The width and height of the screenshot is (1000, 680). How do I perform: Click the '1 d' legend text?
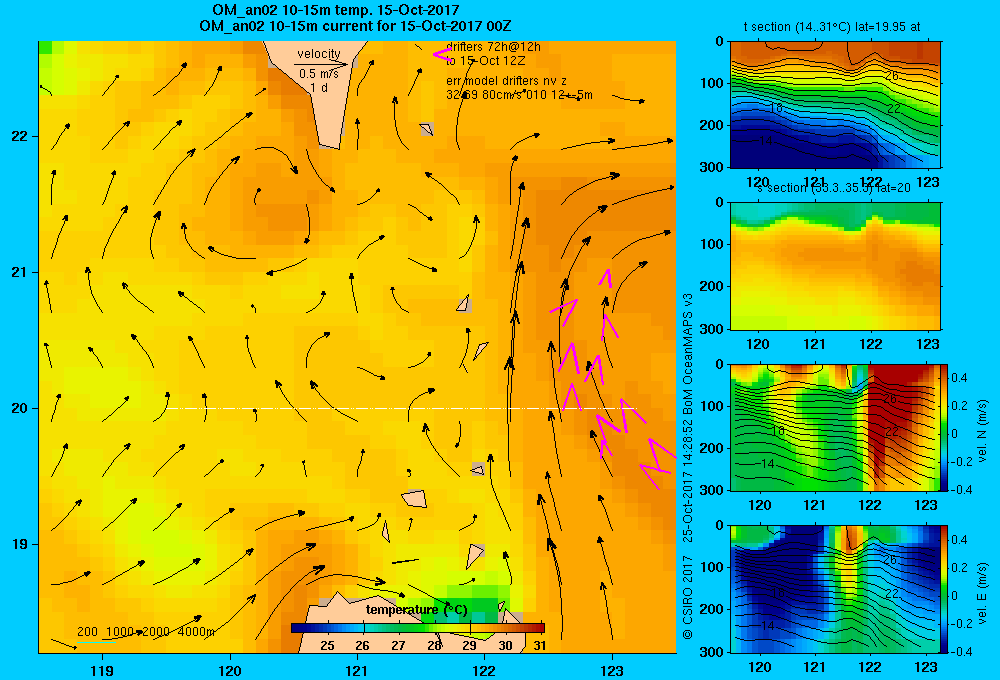(x=319, y=87)
